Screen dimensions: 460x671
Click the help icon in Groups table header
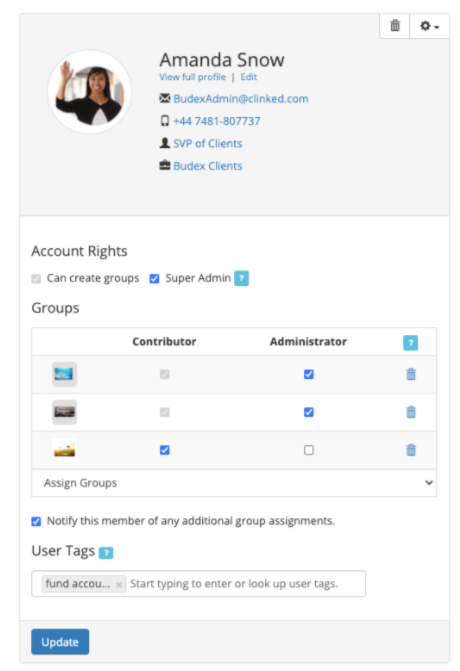(x=410, y=342)
